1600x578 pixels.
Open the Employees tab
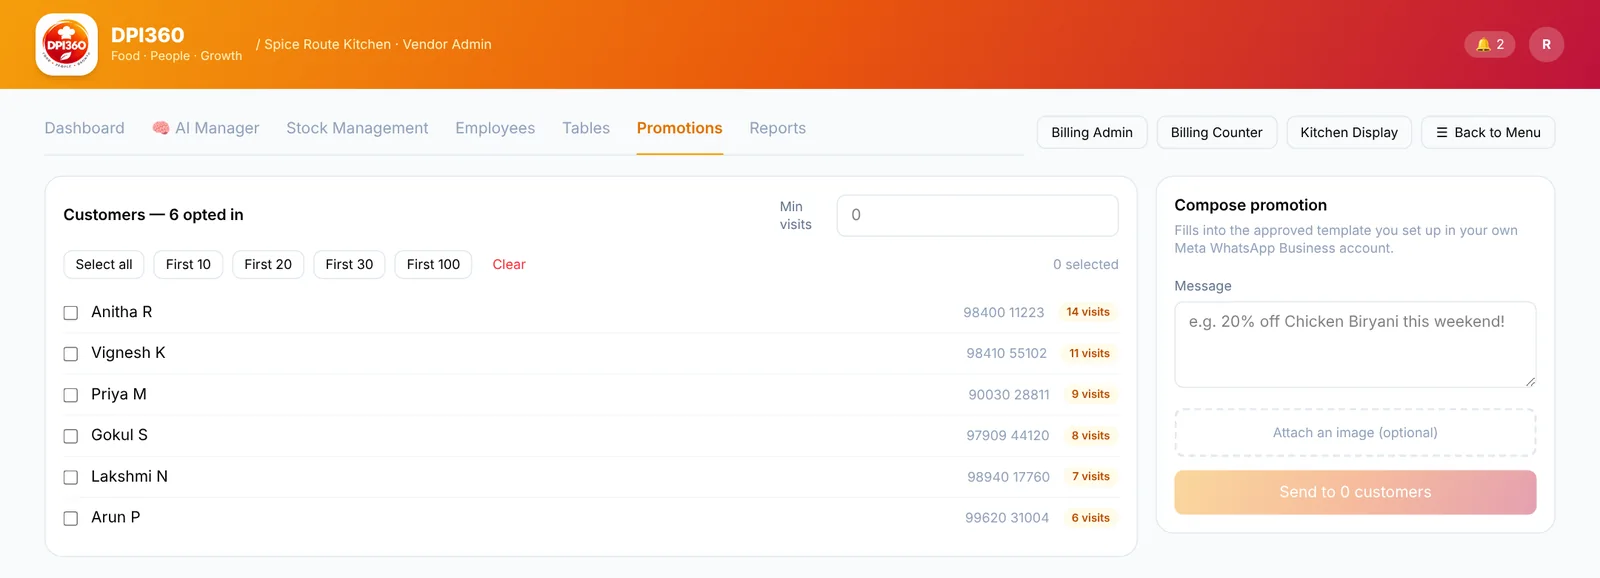coord(495,128)
